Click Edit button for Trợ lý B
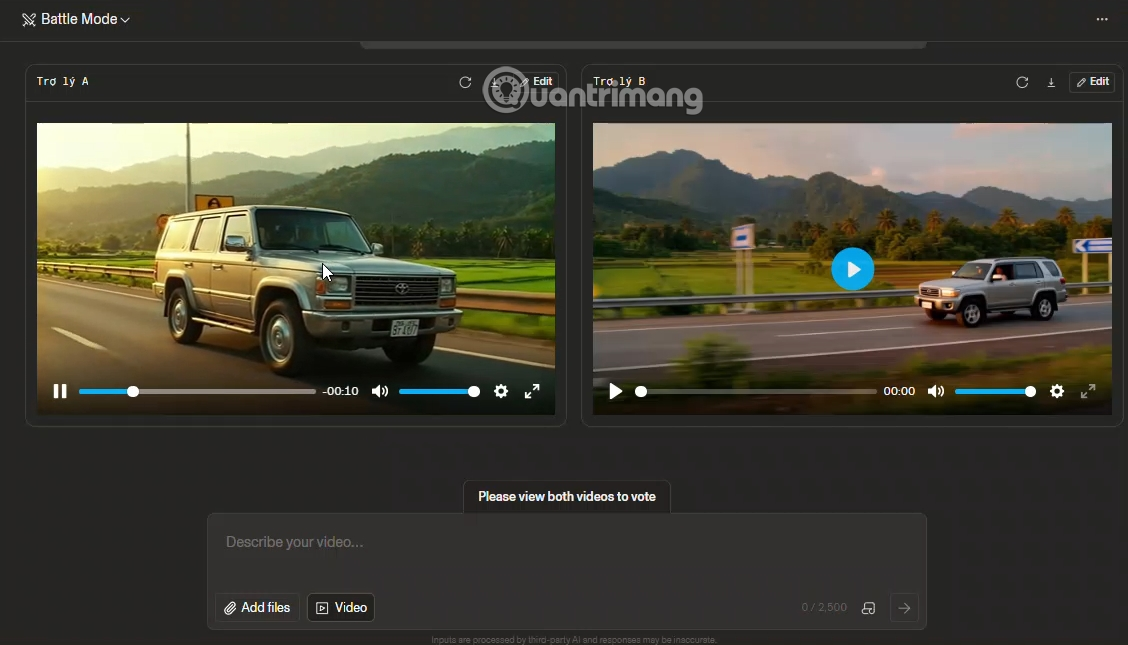This screenshot has height=645, width=1128. 1092,82
